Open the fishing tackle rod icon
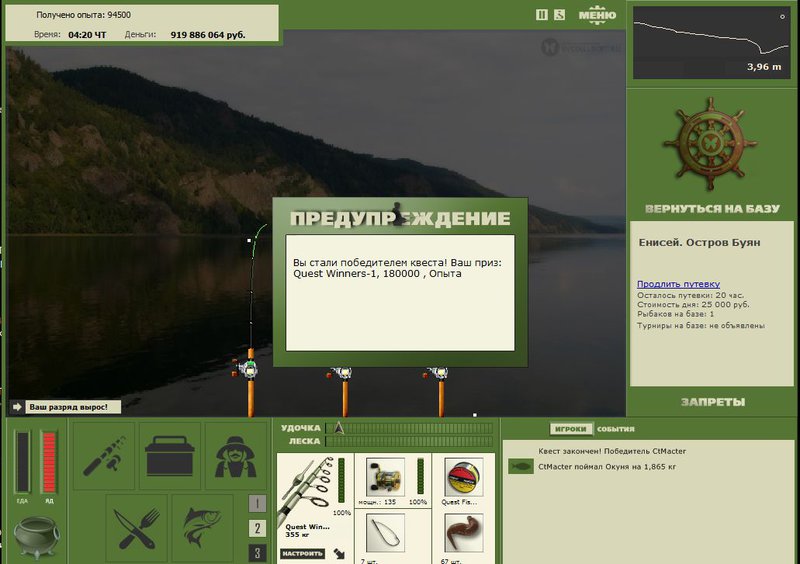Viewport: 800px width, 564px height. [104, 456]
